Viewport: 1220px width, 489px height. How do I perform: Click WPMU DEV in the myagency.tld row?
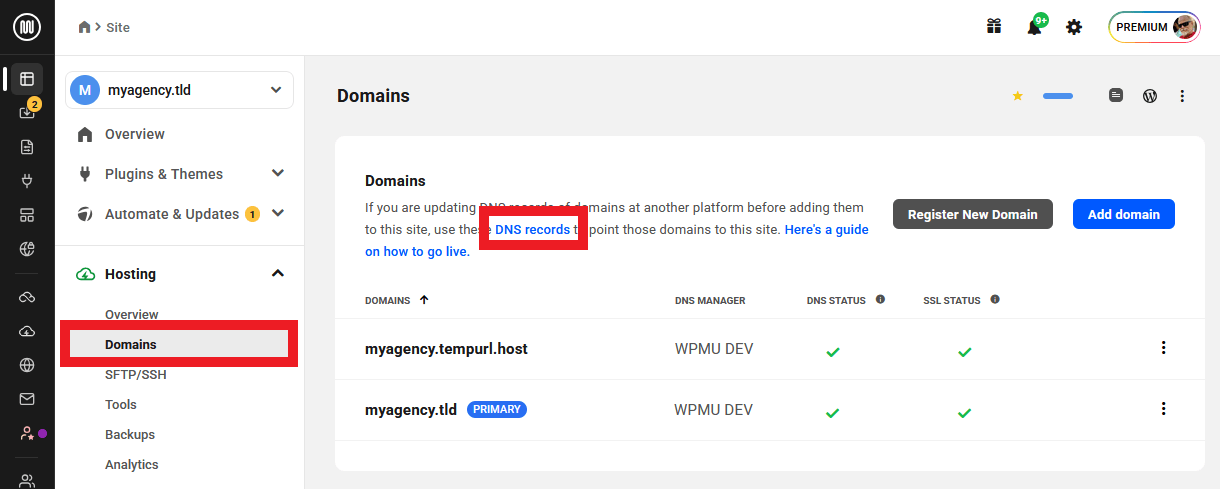coord(714,410)
